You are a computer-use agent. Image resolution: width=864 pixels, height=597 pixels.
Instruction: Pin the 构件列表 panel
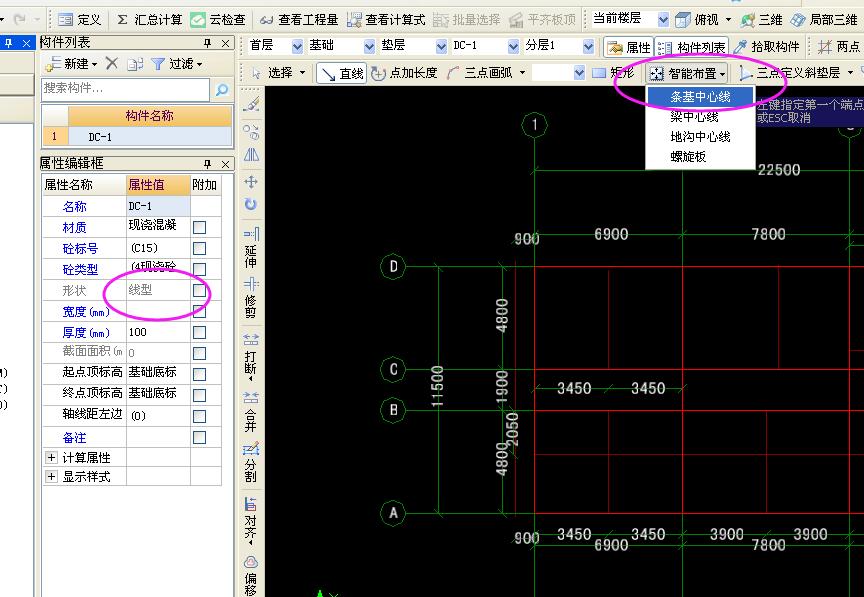207,42
